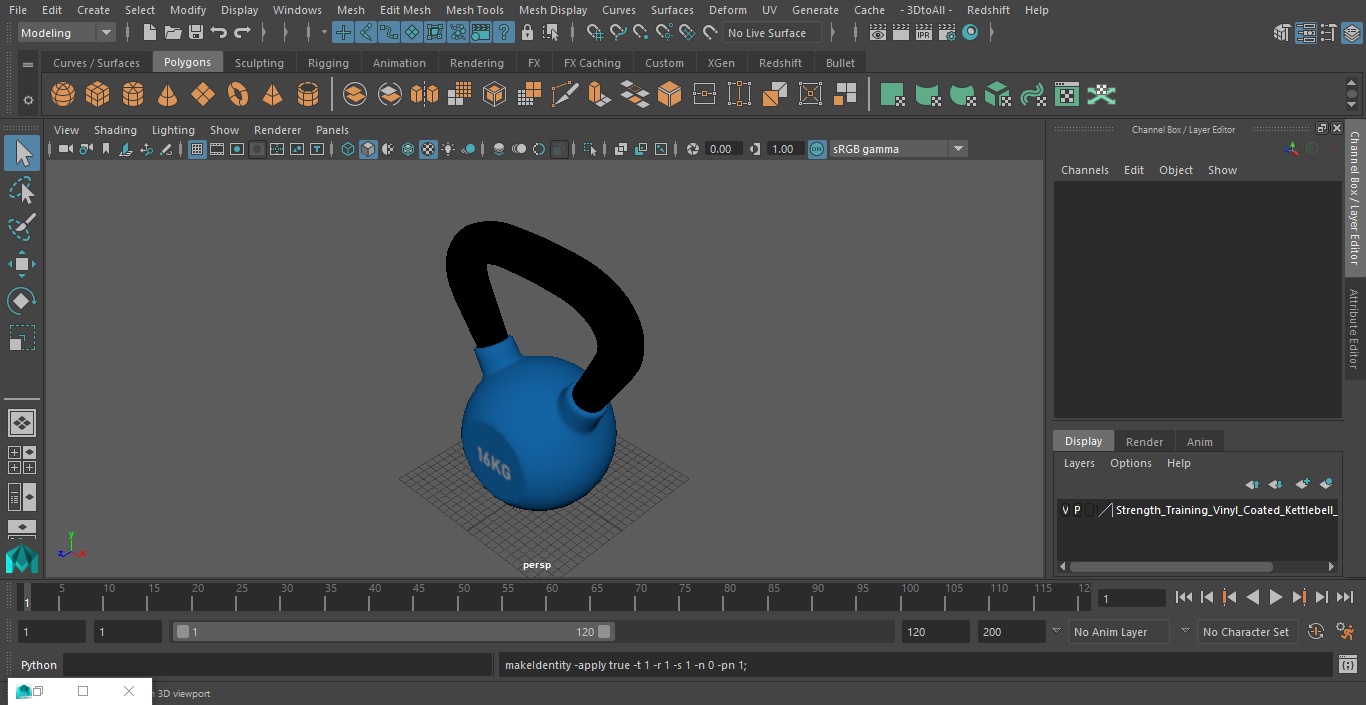This screenshot has width=1366, height=705.
Task: Create a polygon pipe from the shelf
Action: pyautogui.click(x=307, y=95)
